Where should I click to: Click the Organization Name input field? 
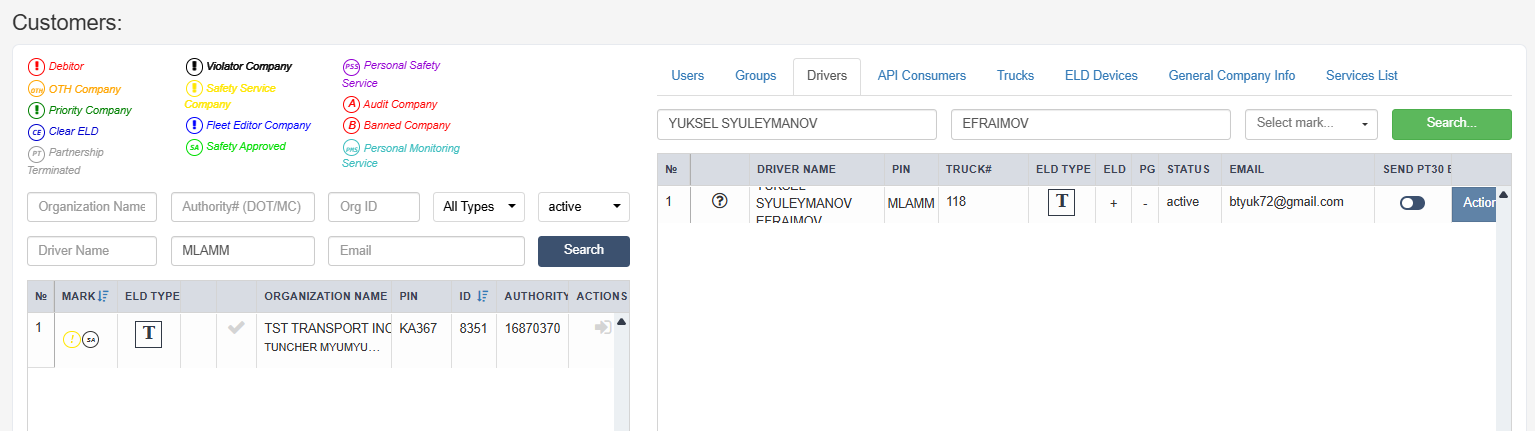pos(92,207)
